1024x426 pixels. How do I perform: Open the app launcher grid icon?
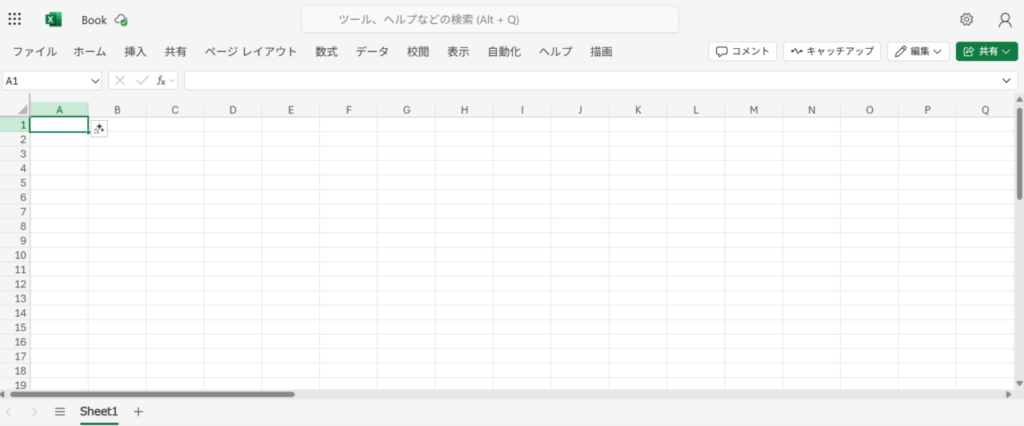pyautogui.click(x=14, y=20)
